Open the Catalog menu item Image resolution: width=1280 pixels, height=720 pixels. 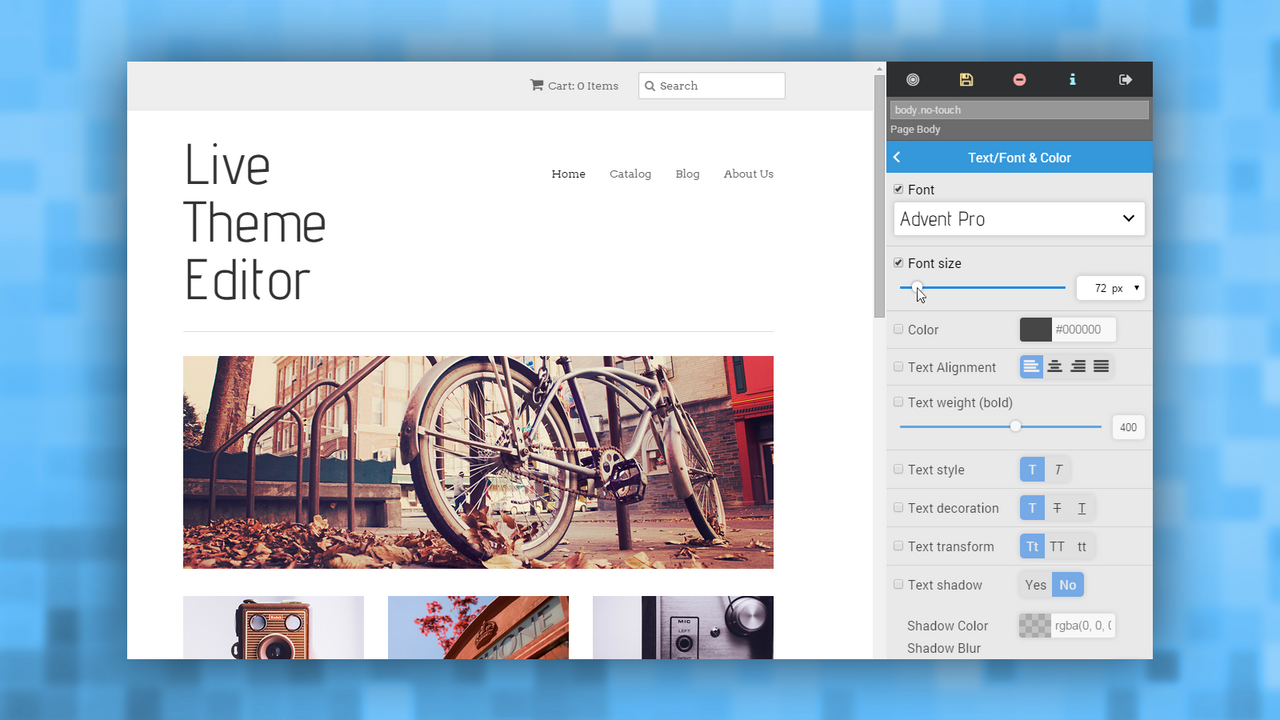(x=630, y=174)
